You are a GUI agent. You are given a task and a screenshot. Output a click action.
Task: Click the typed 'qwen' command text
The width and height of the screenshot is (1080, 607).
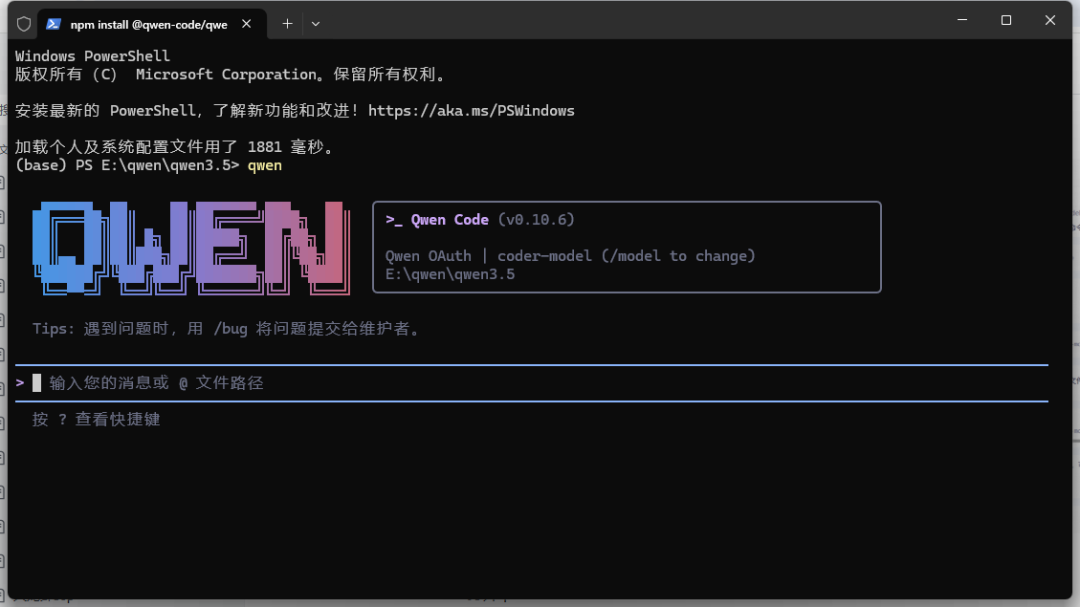click(264, 165)
